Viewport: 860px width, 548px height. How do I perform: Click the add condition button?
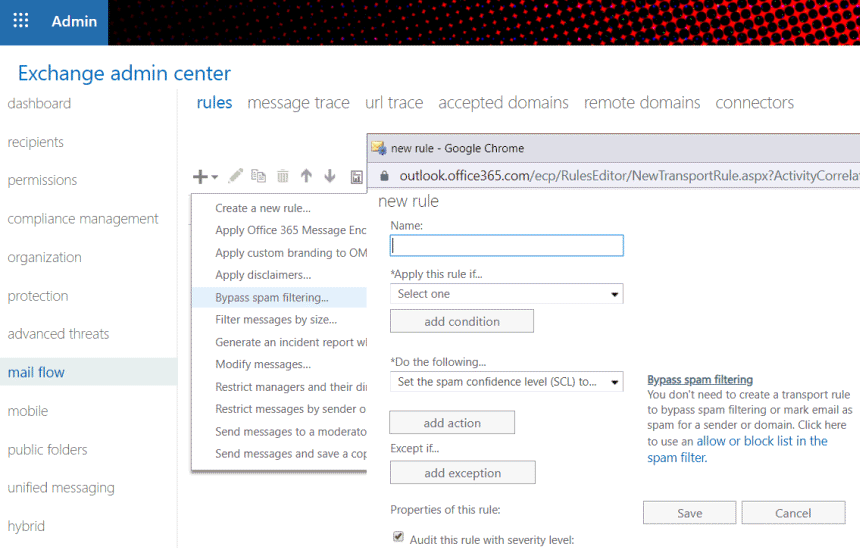[462, 321]
